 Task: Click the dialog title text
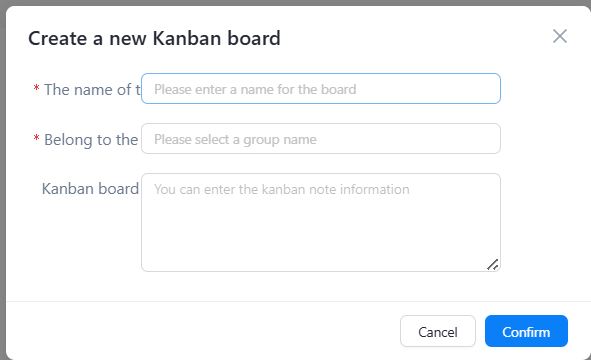[154, 38]
